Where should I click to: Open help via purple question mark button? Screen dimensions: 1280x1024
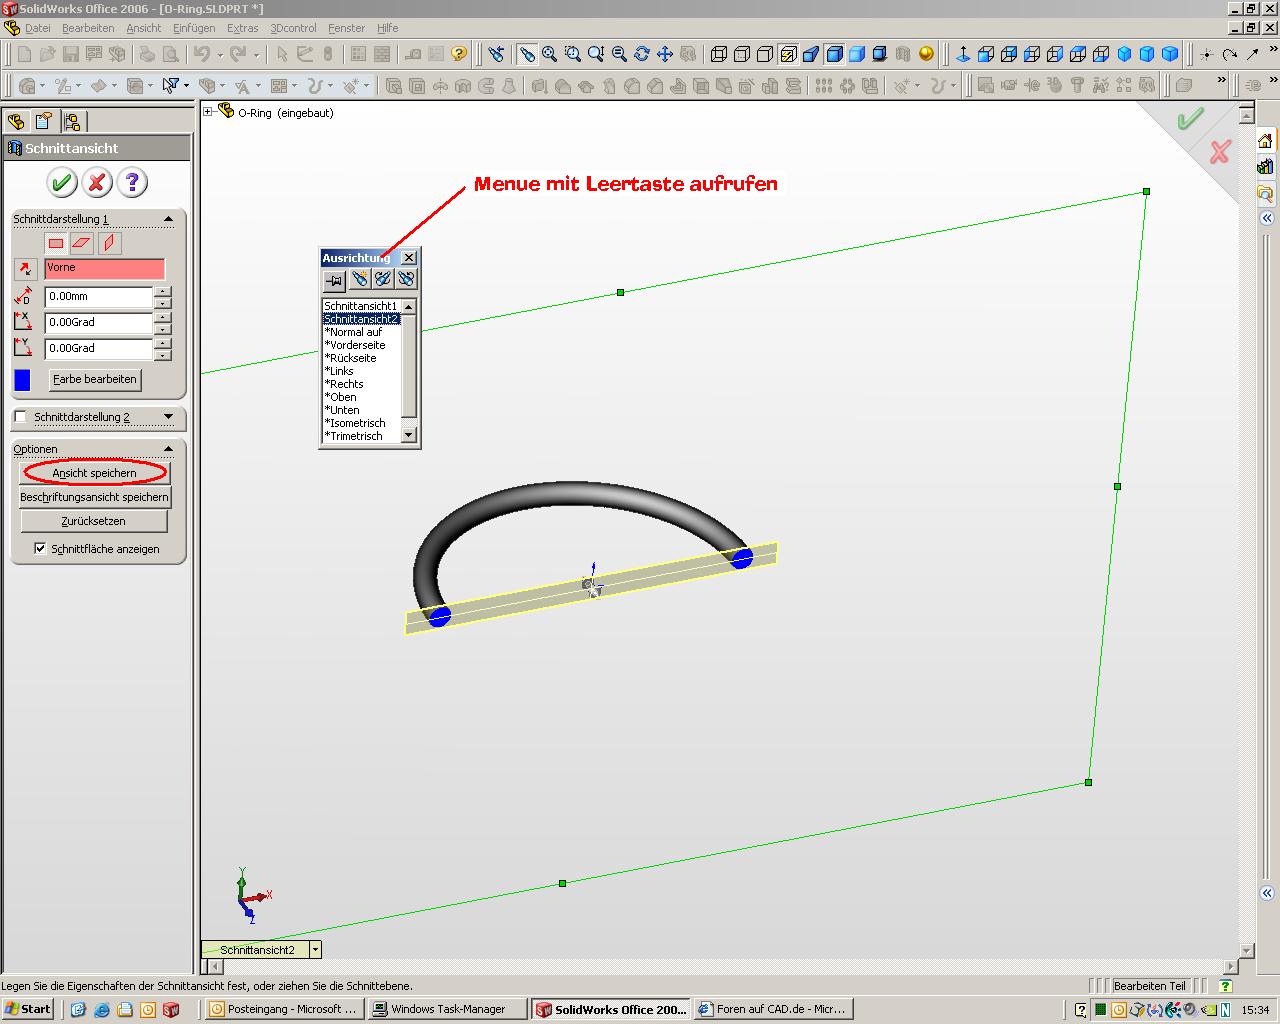tap(132, 182)
